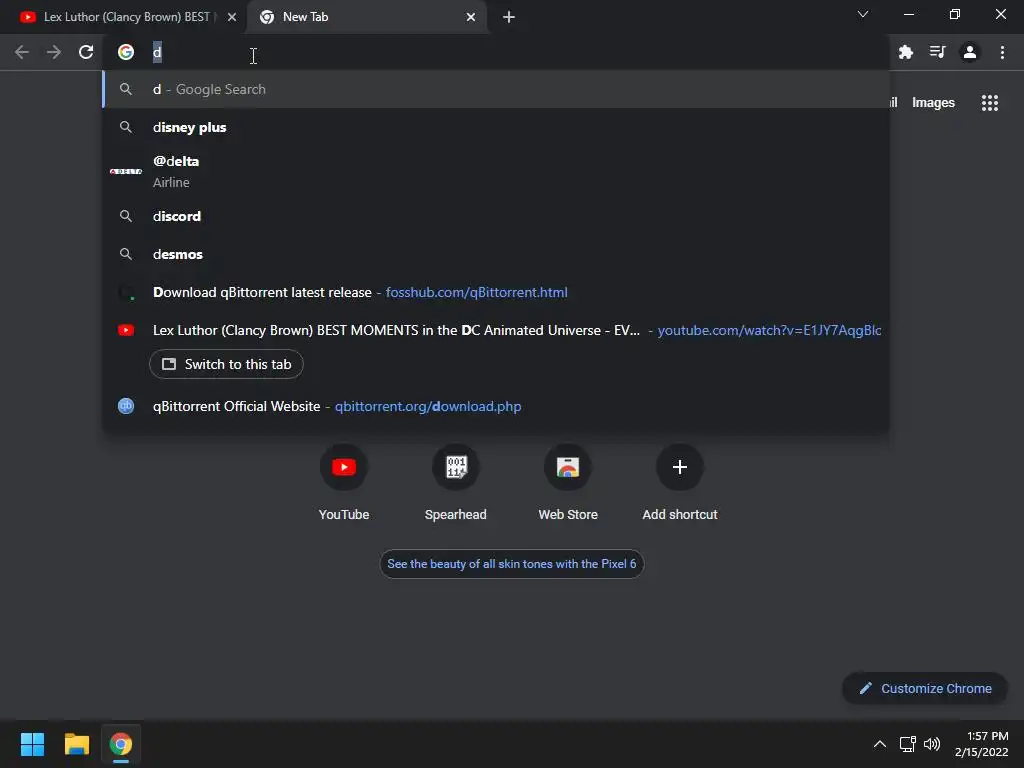Select the New Tab tab
Viewport: 1024px width, 768px height.
367,17
